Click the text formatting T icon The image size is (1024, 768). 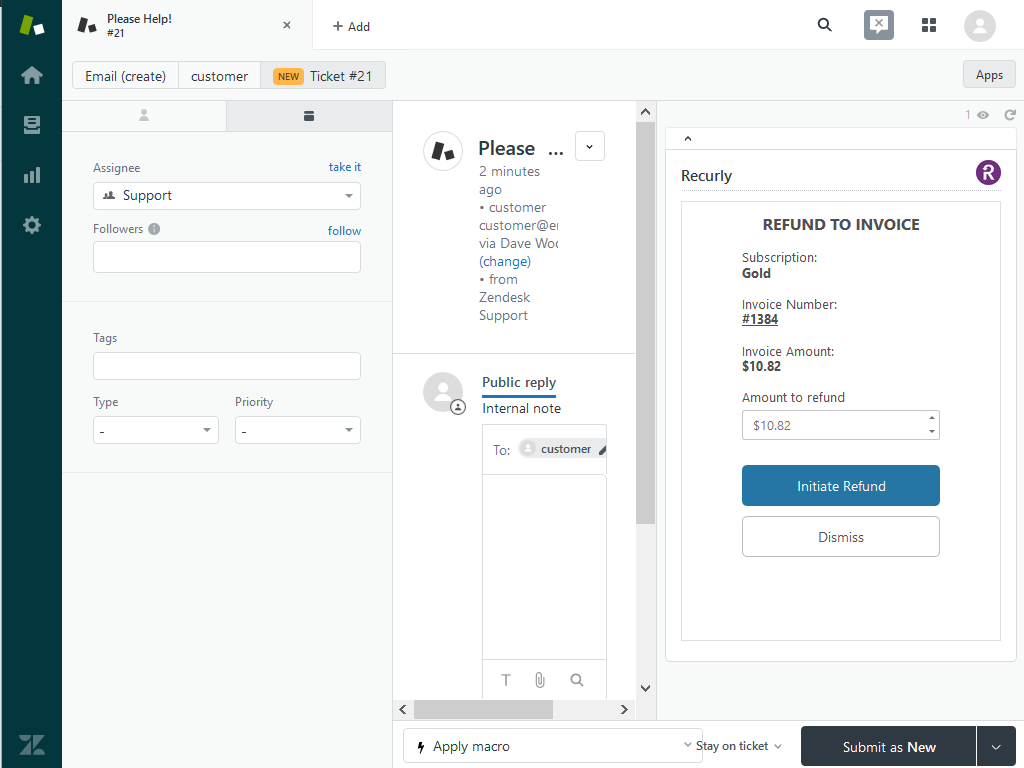pos(506,680)
